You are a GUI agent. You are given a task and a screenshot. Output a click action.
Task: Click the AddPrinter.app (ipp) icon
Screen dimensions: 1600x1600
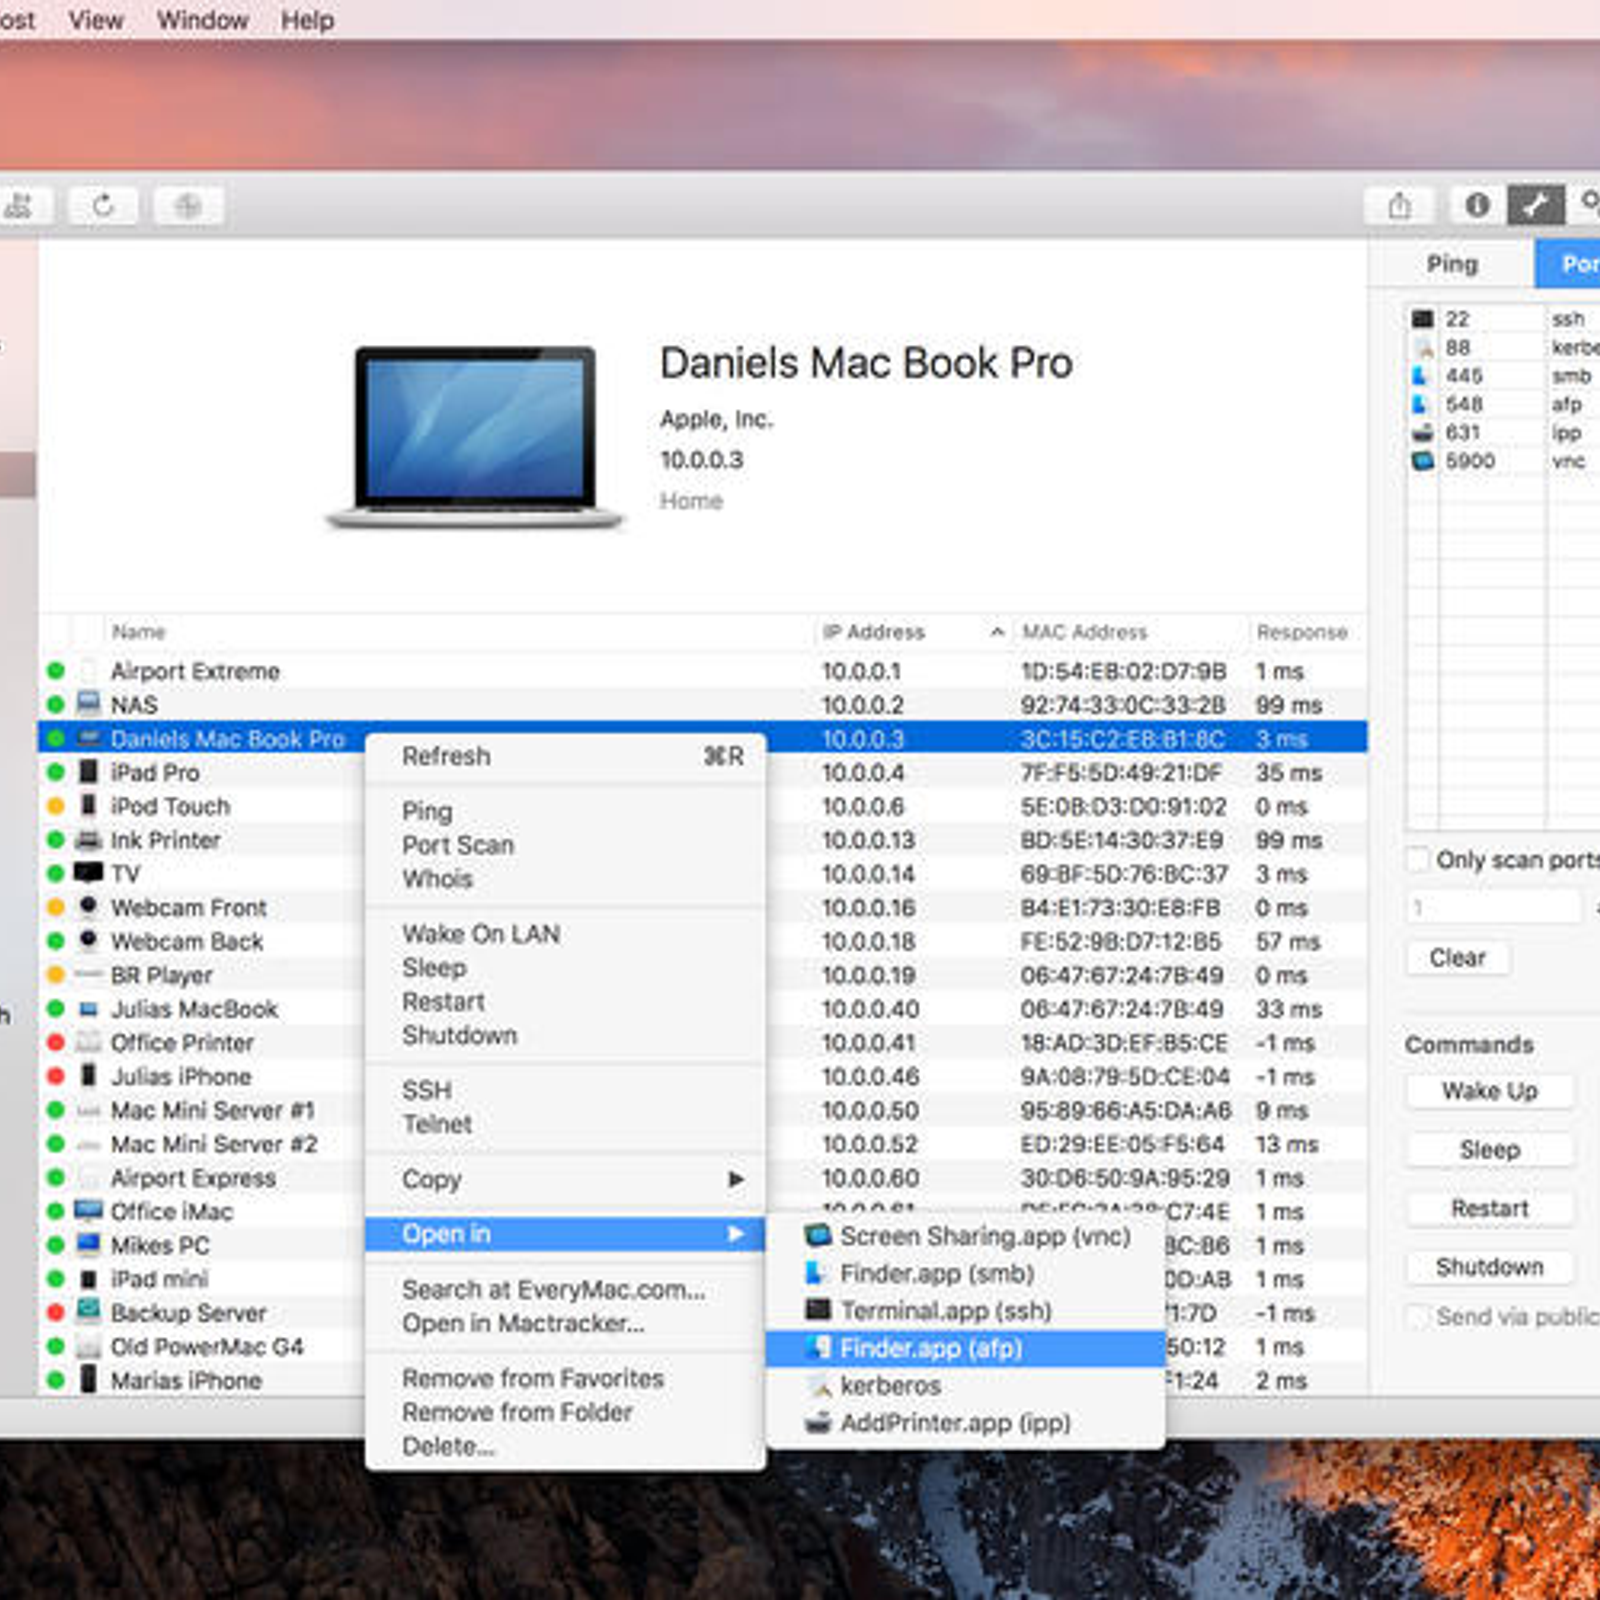[818, 1422]
